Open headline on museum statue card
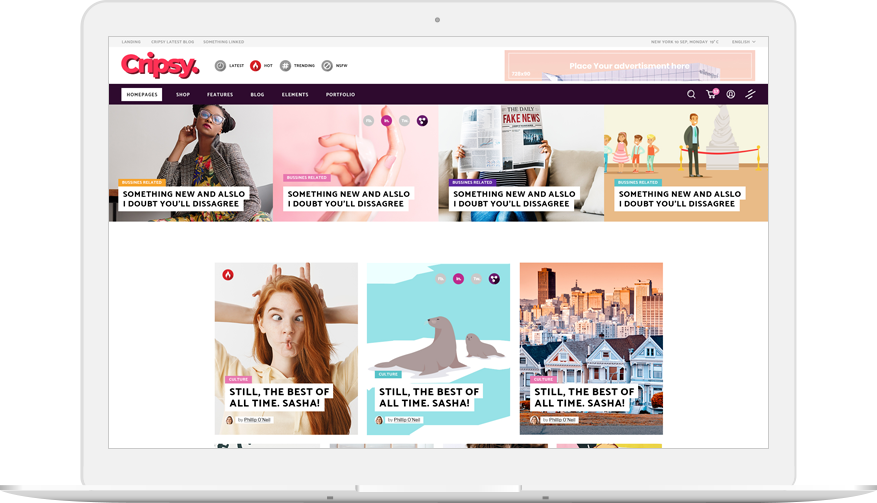The width and height of the screenshot is (877, 503). pyautogui.click(x=680, y=199)
